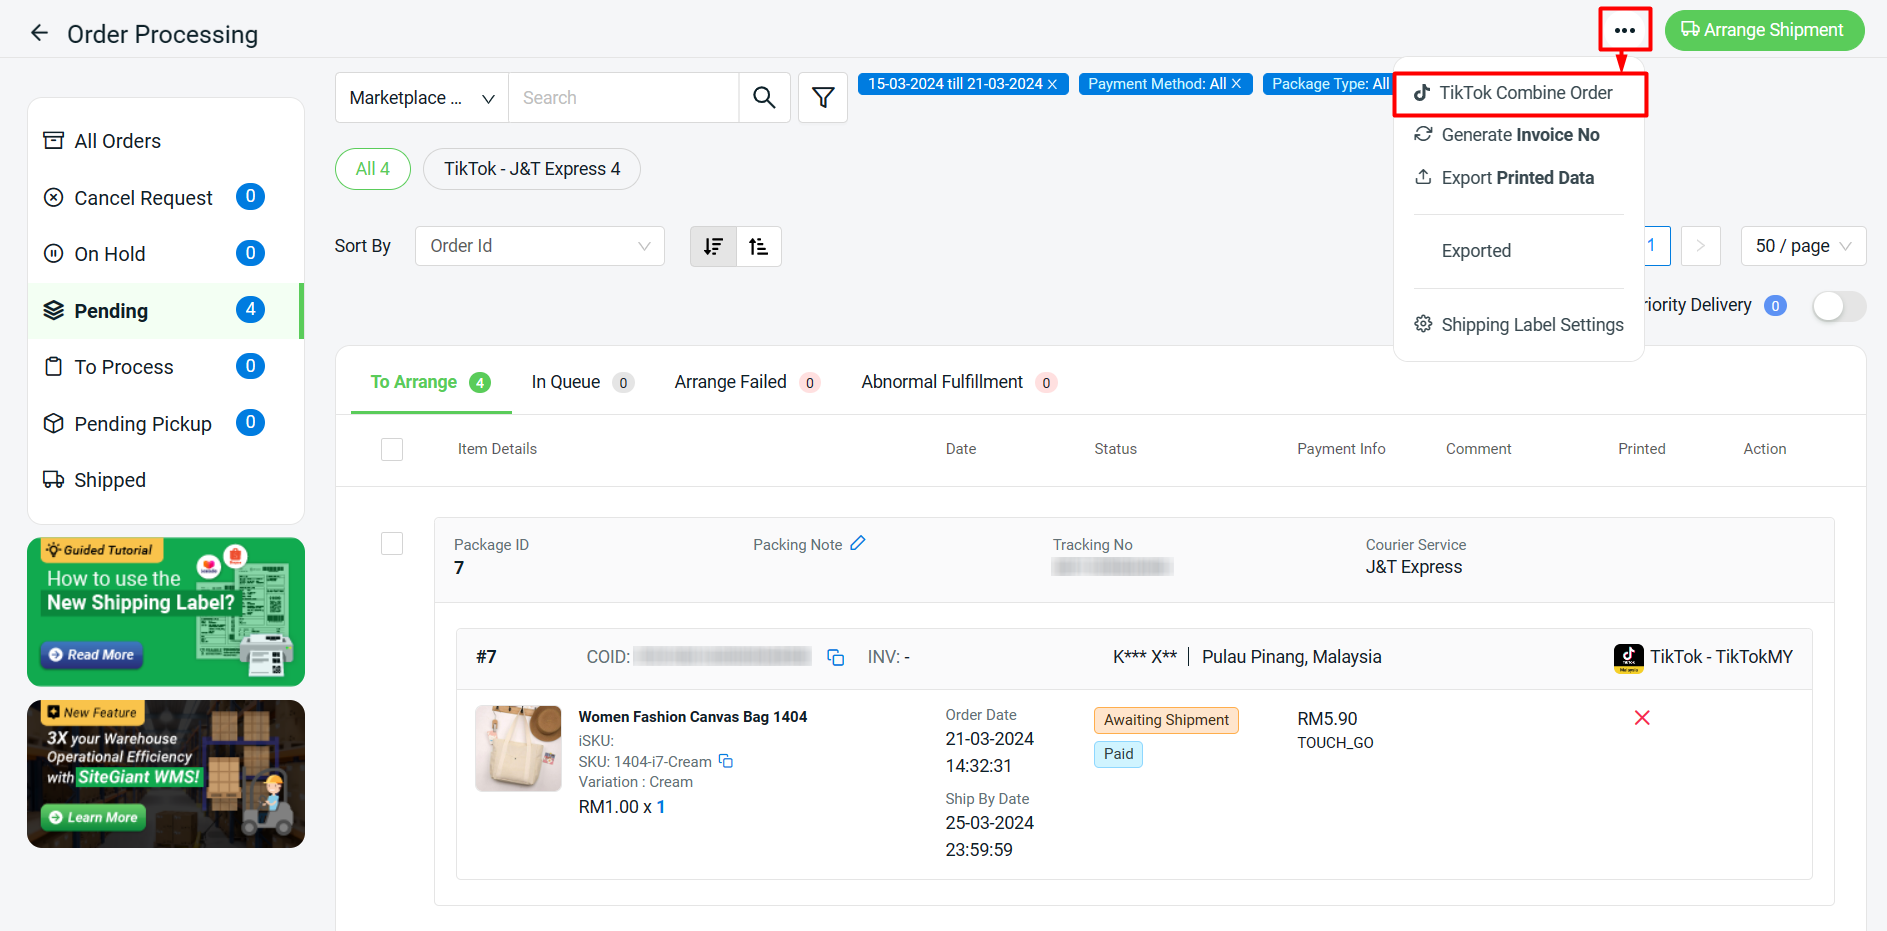Edit the Packing Note with pencil icon
This screenshot has height=931, width=1887.
click(858, 543)
